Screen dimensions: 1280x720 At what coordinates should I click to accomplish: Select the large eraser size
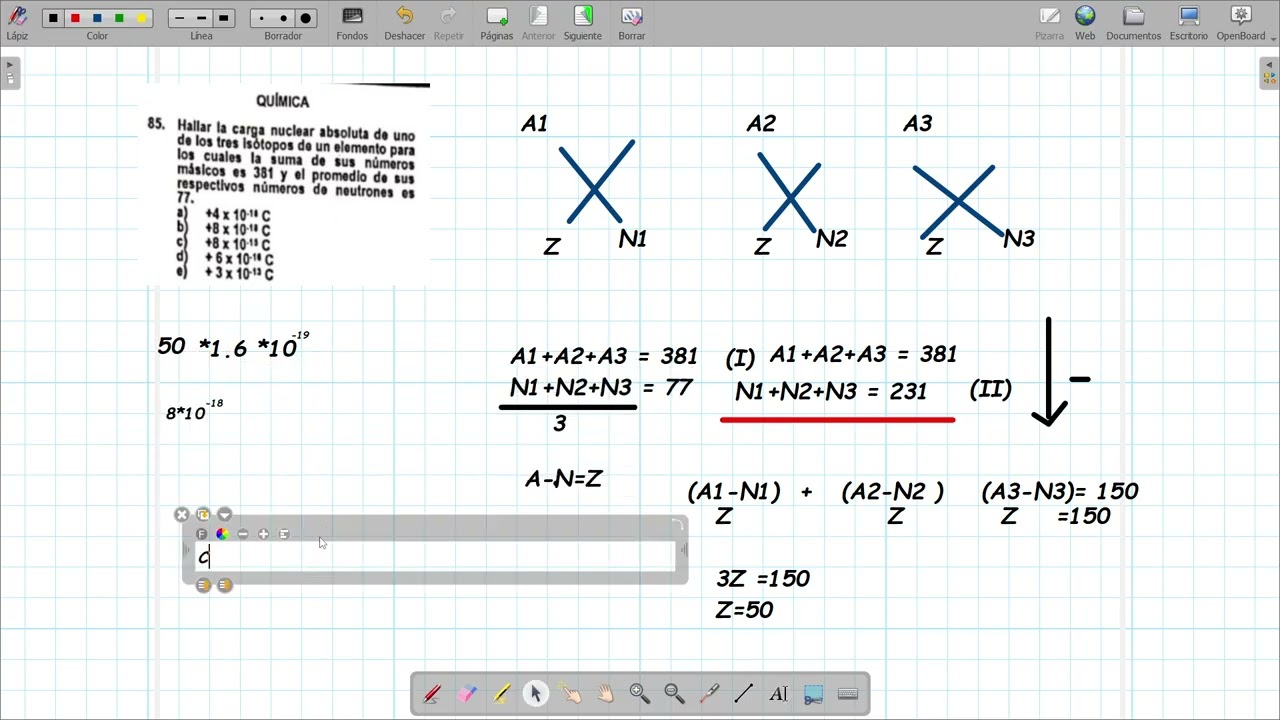[x=306, y=18]
